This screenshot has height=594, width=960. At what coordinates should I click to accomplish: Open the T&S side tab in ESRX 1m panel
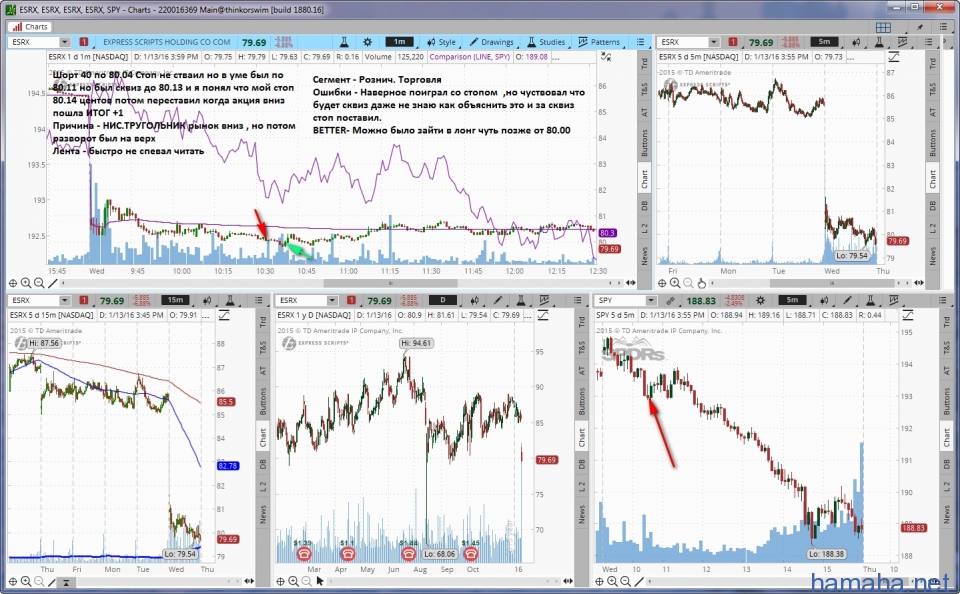coord(643,89)
